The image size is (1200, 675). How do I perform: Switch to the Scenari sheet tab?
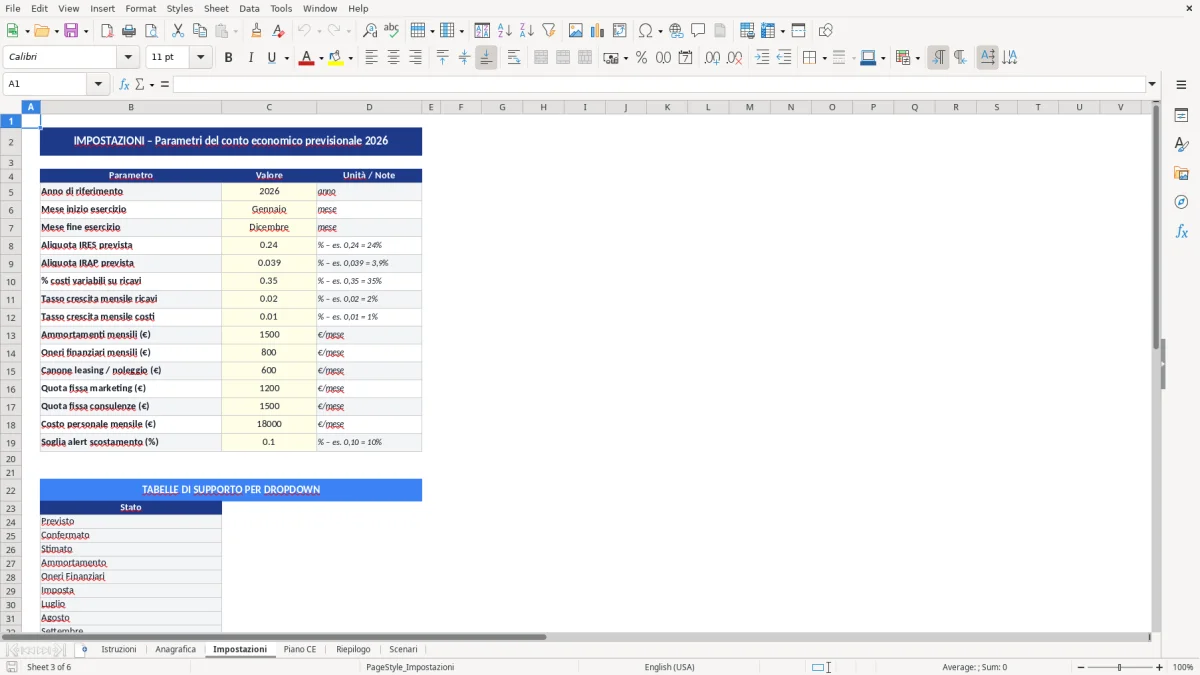pos(403,649)
